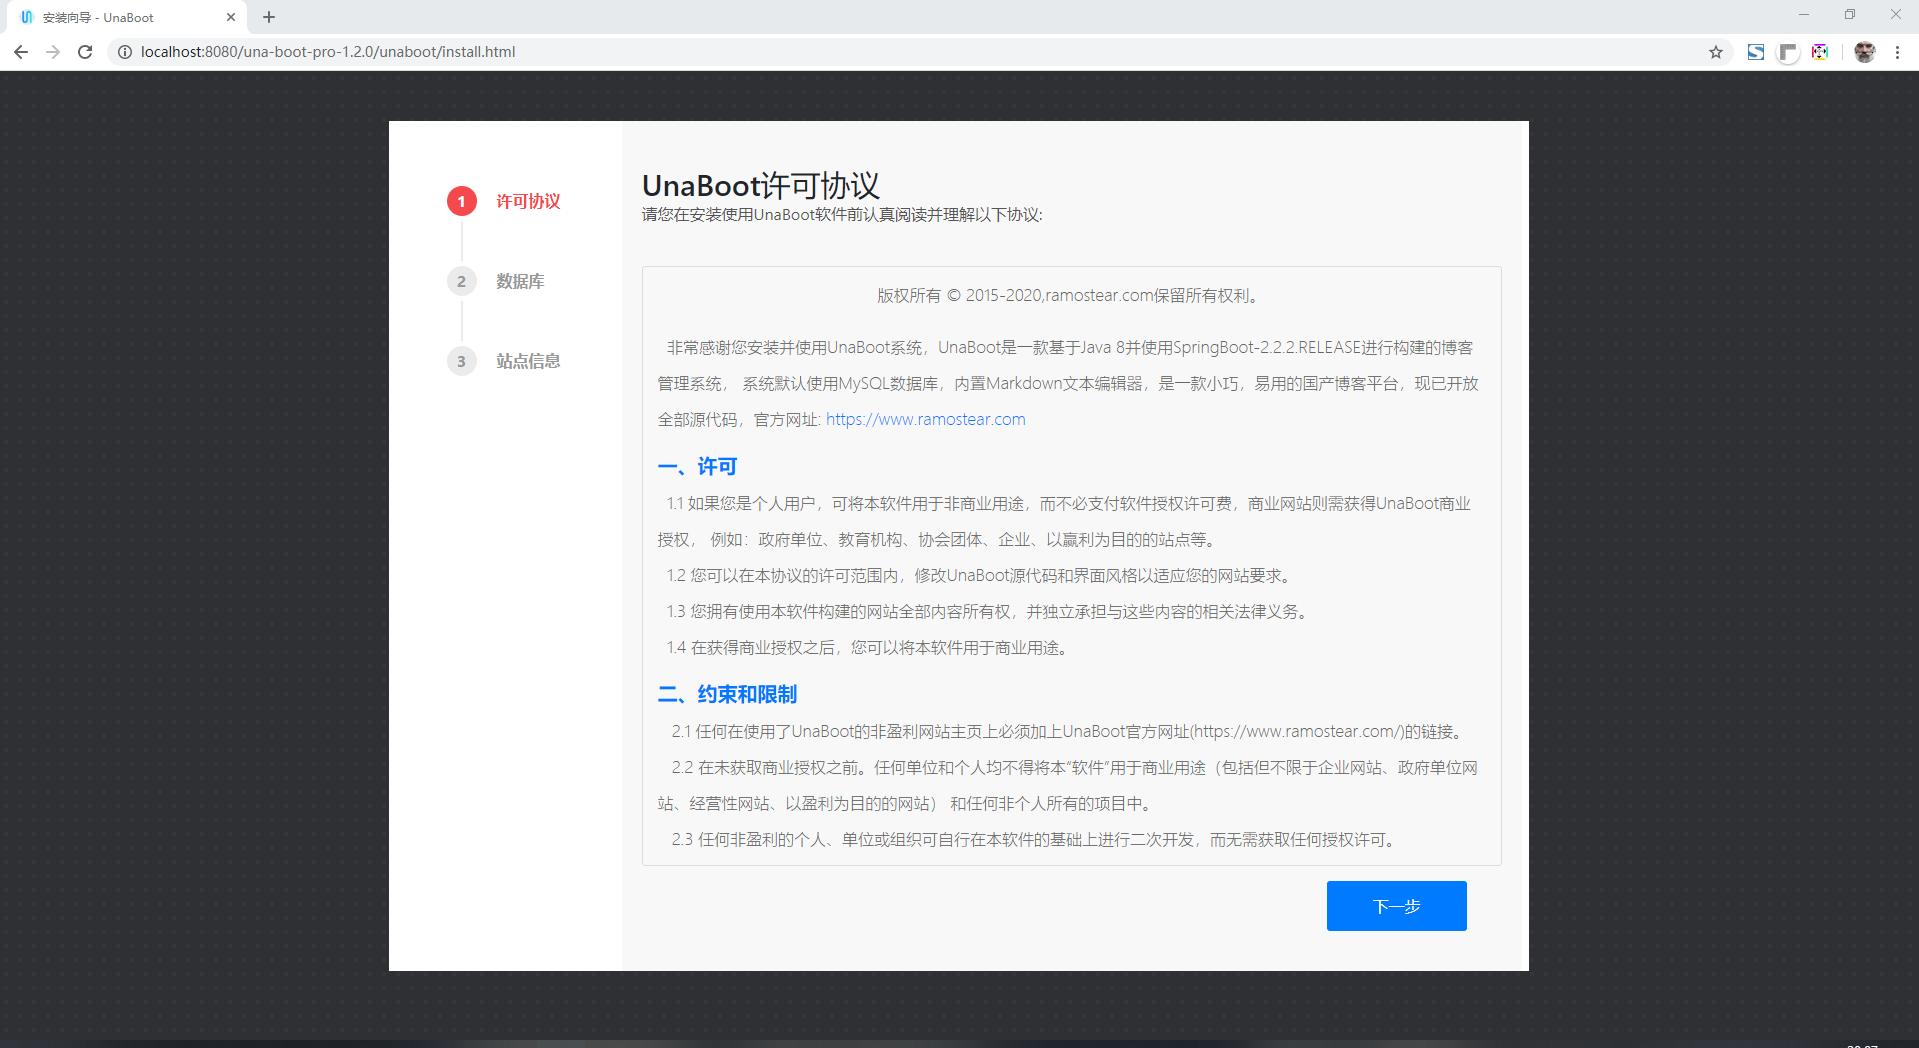Click the forward navigation arrow
1919x1048 pixels.
click(52, 51)
